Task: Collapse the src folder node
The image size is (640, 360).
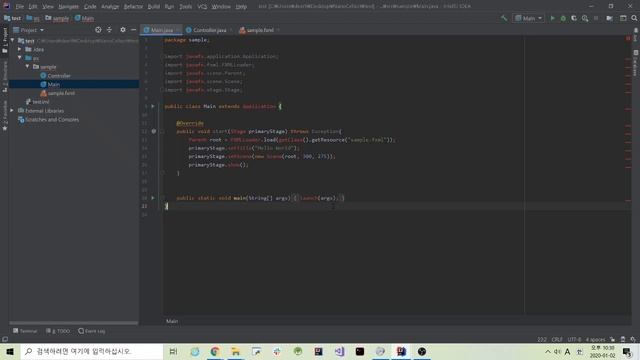Action: pos(20,58)
